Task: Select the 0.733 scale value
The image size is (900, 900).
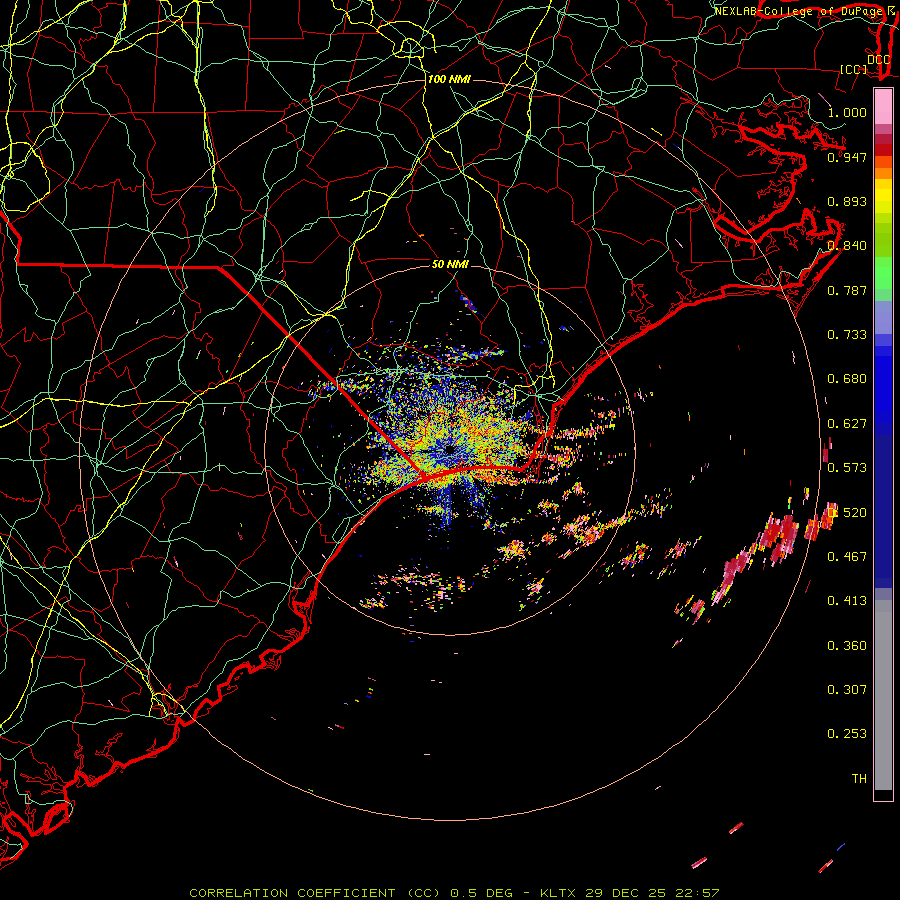Action: point(847,334)
